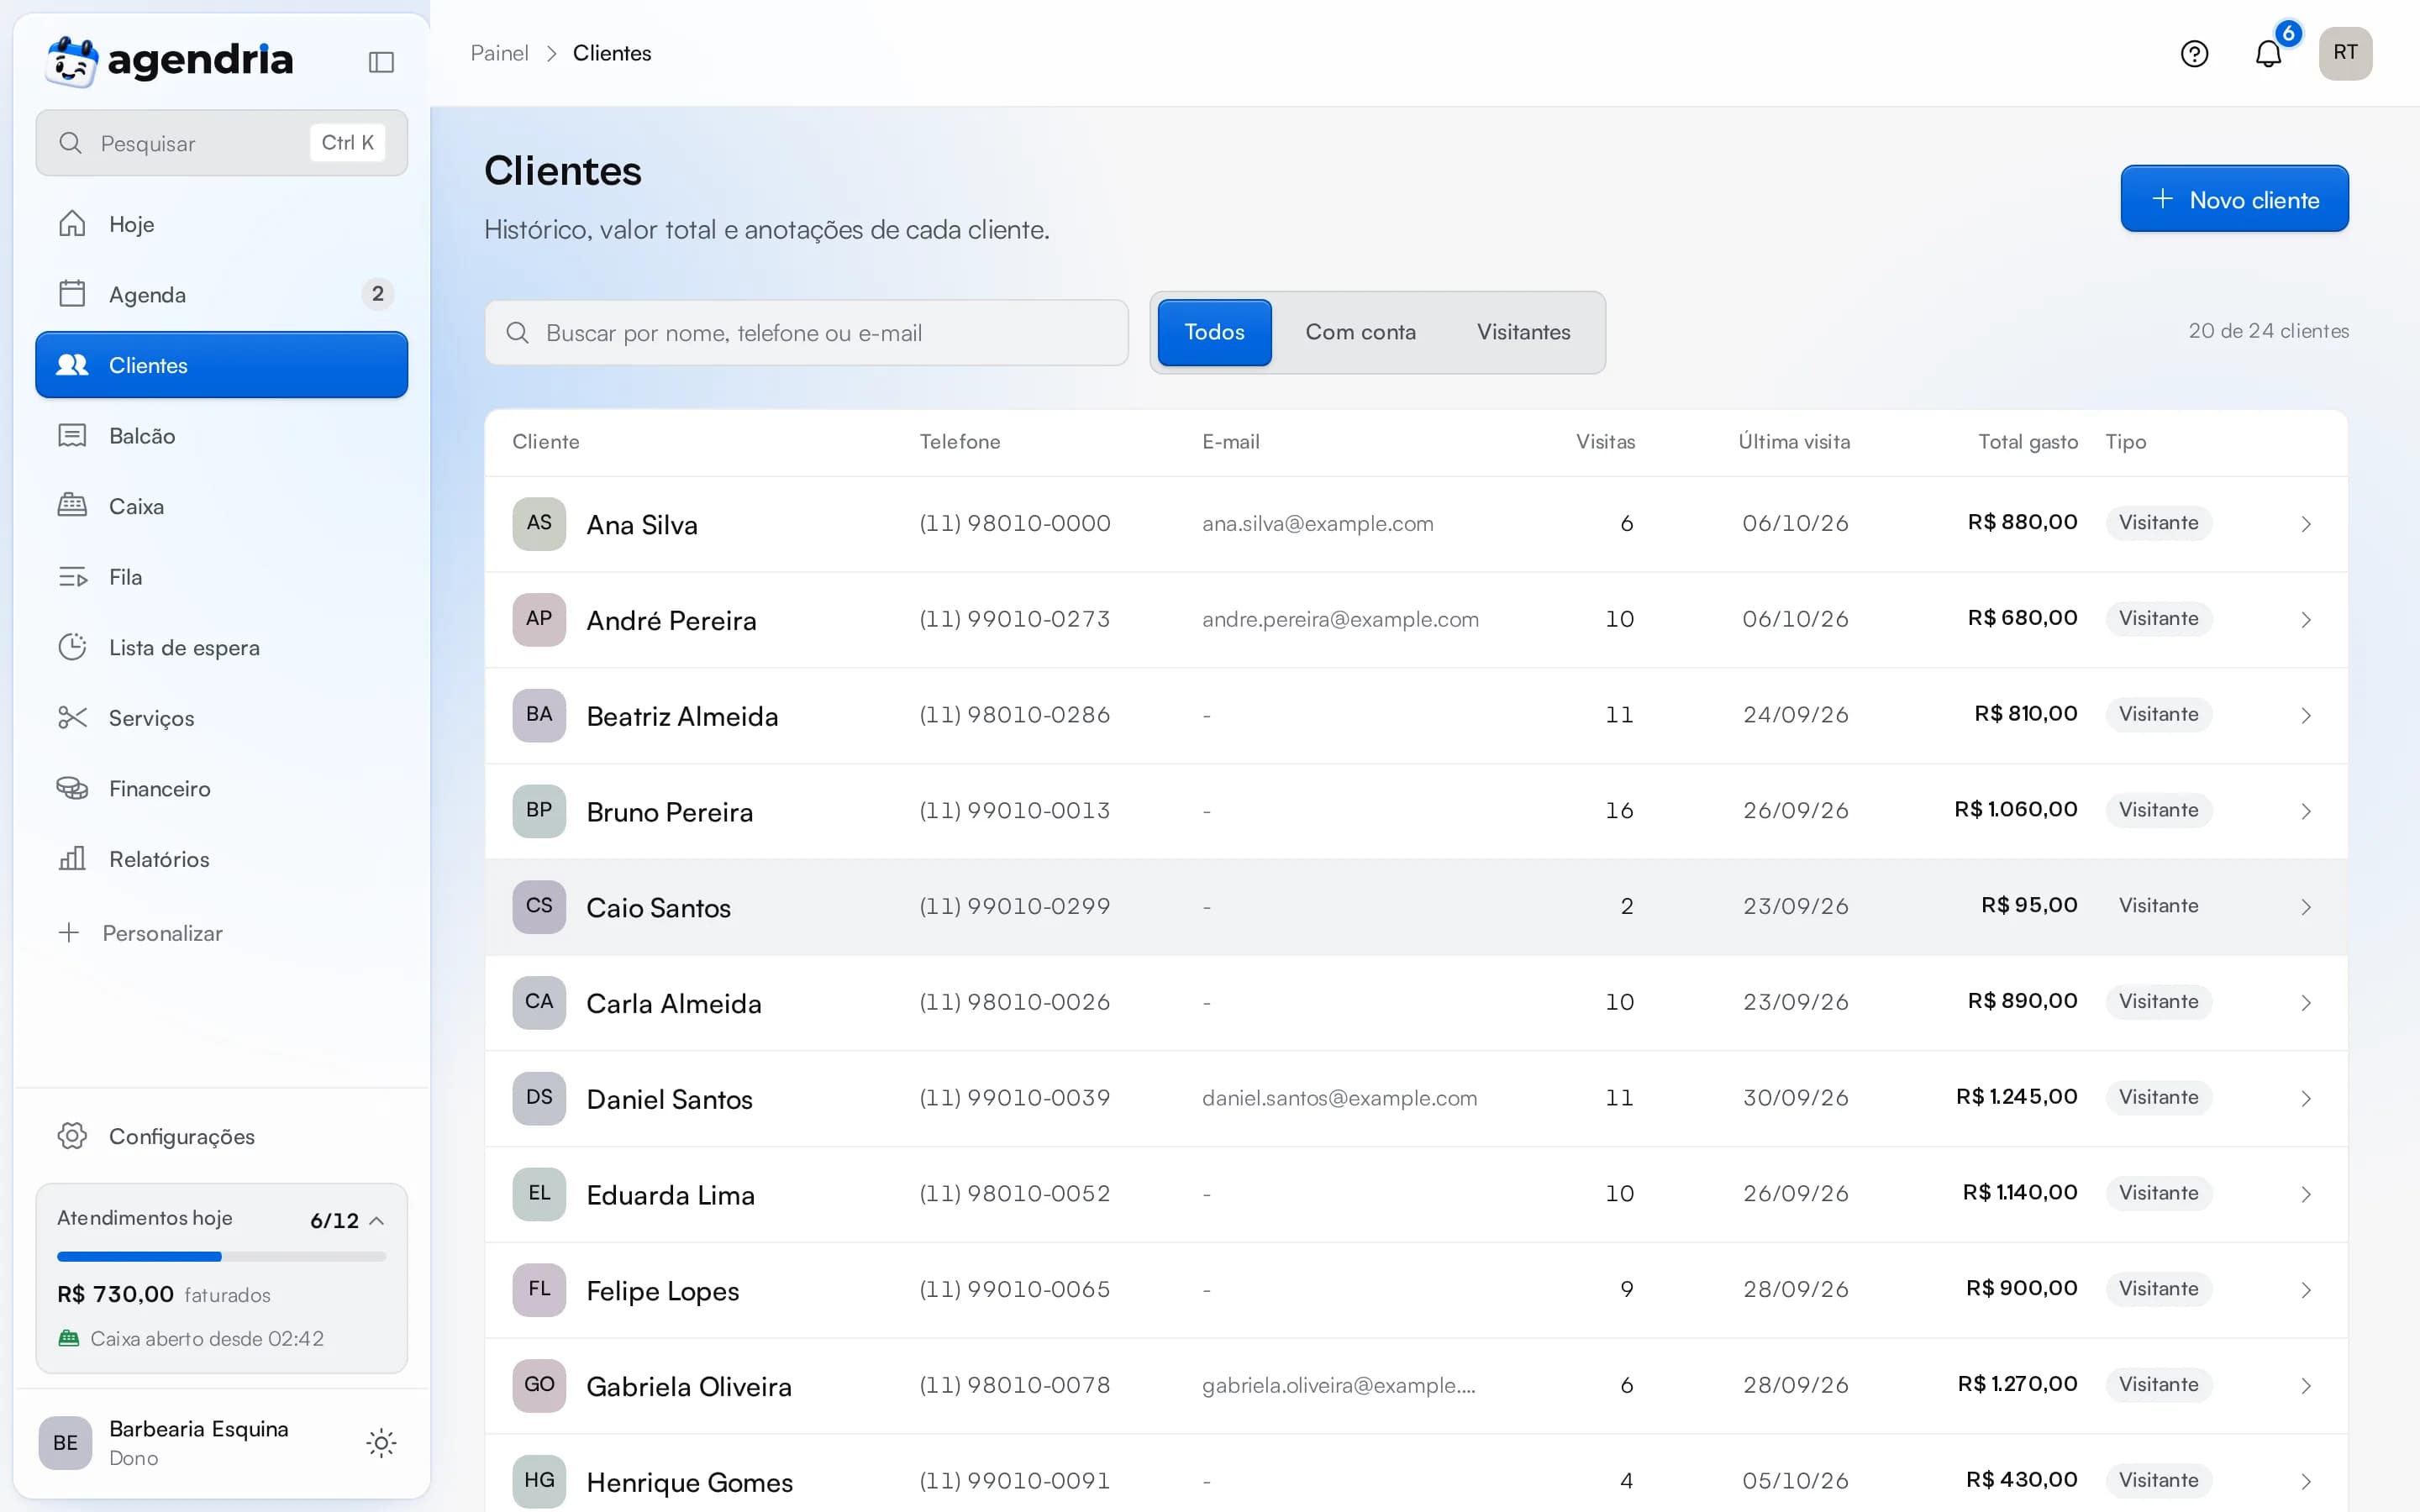Filter clients by Com conta
This screenshot has width=2420, height=1512.
click(x=1360, y=332)
